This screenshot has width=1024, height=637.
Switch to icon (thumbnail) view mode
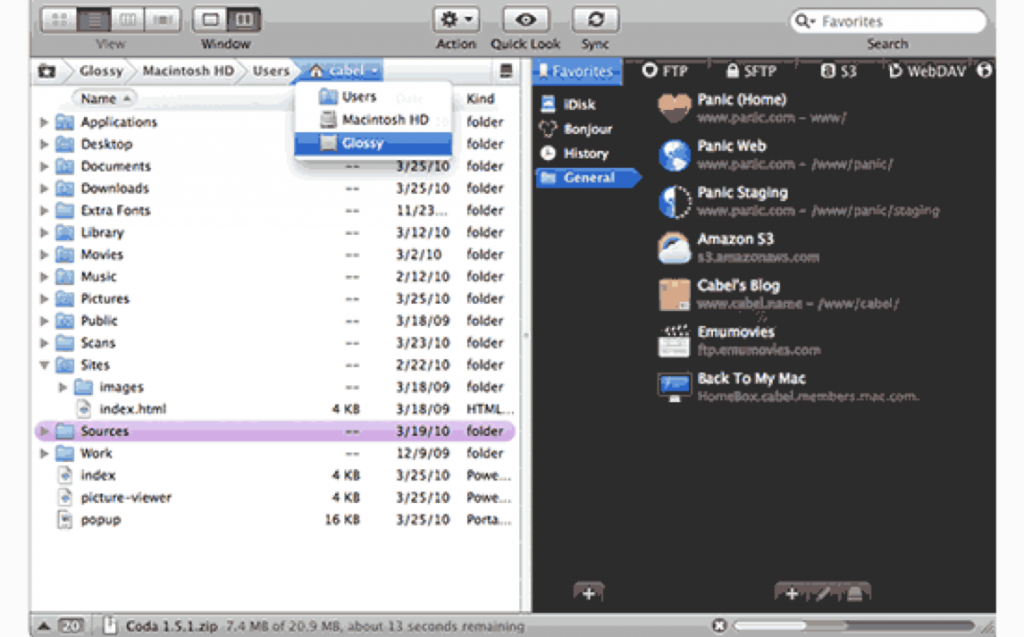(x=59, y=20)
